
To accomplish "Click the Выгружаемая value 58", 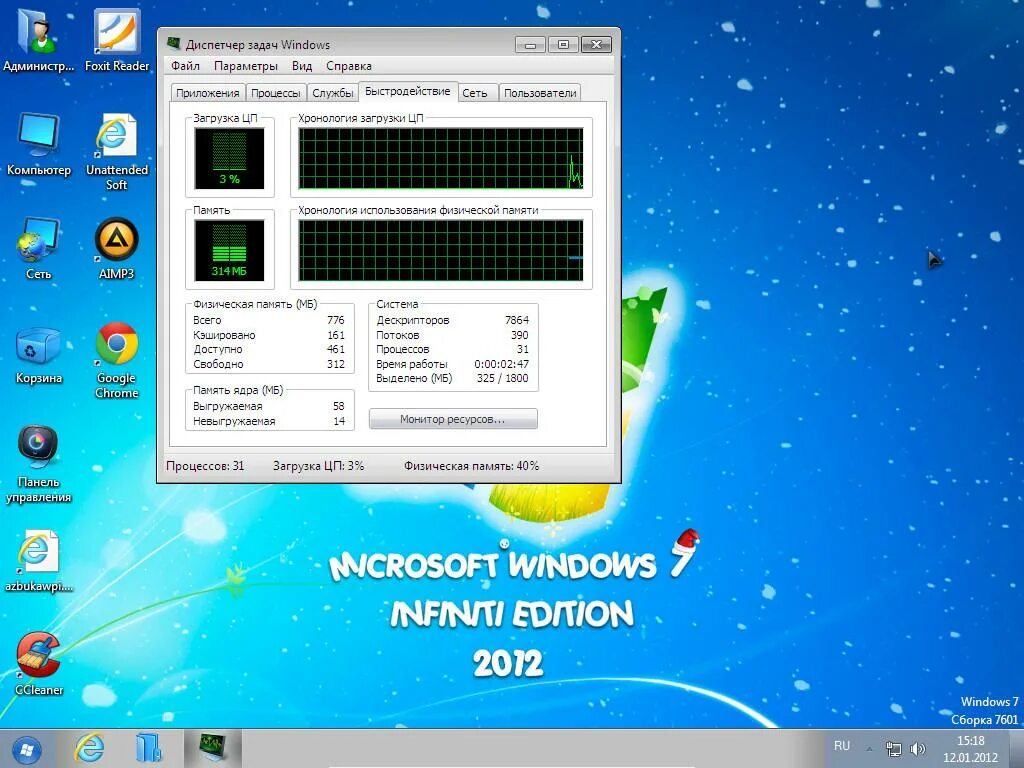I will pyautogui.click(x=338, y=406).
